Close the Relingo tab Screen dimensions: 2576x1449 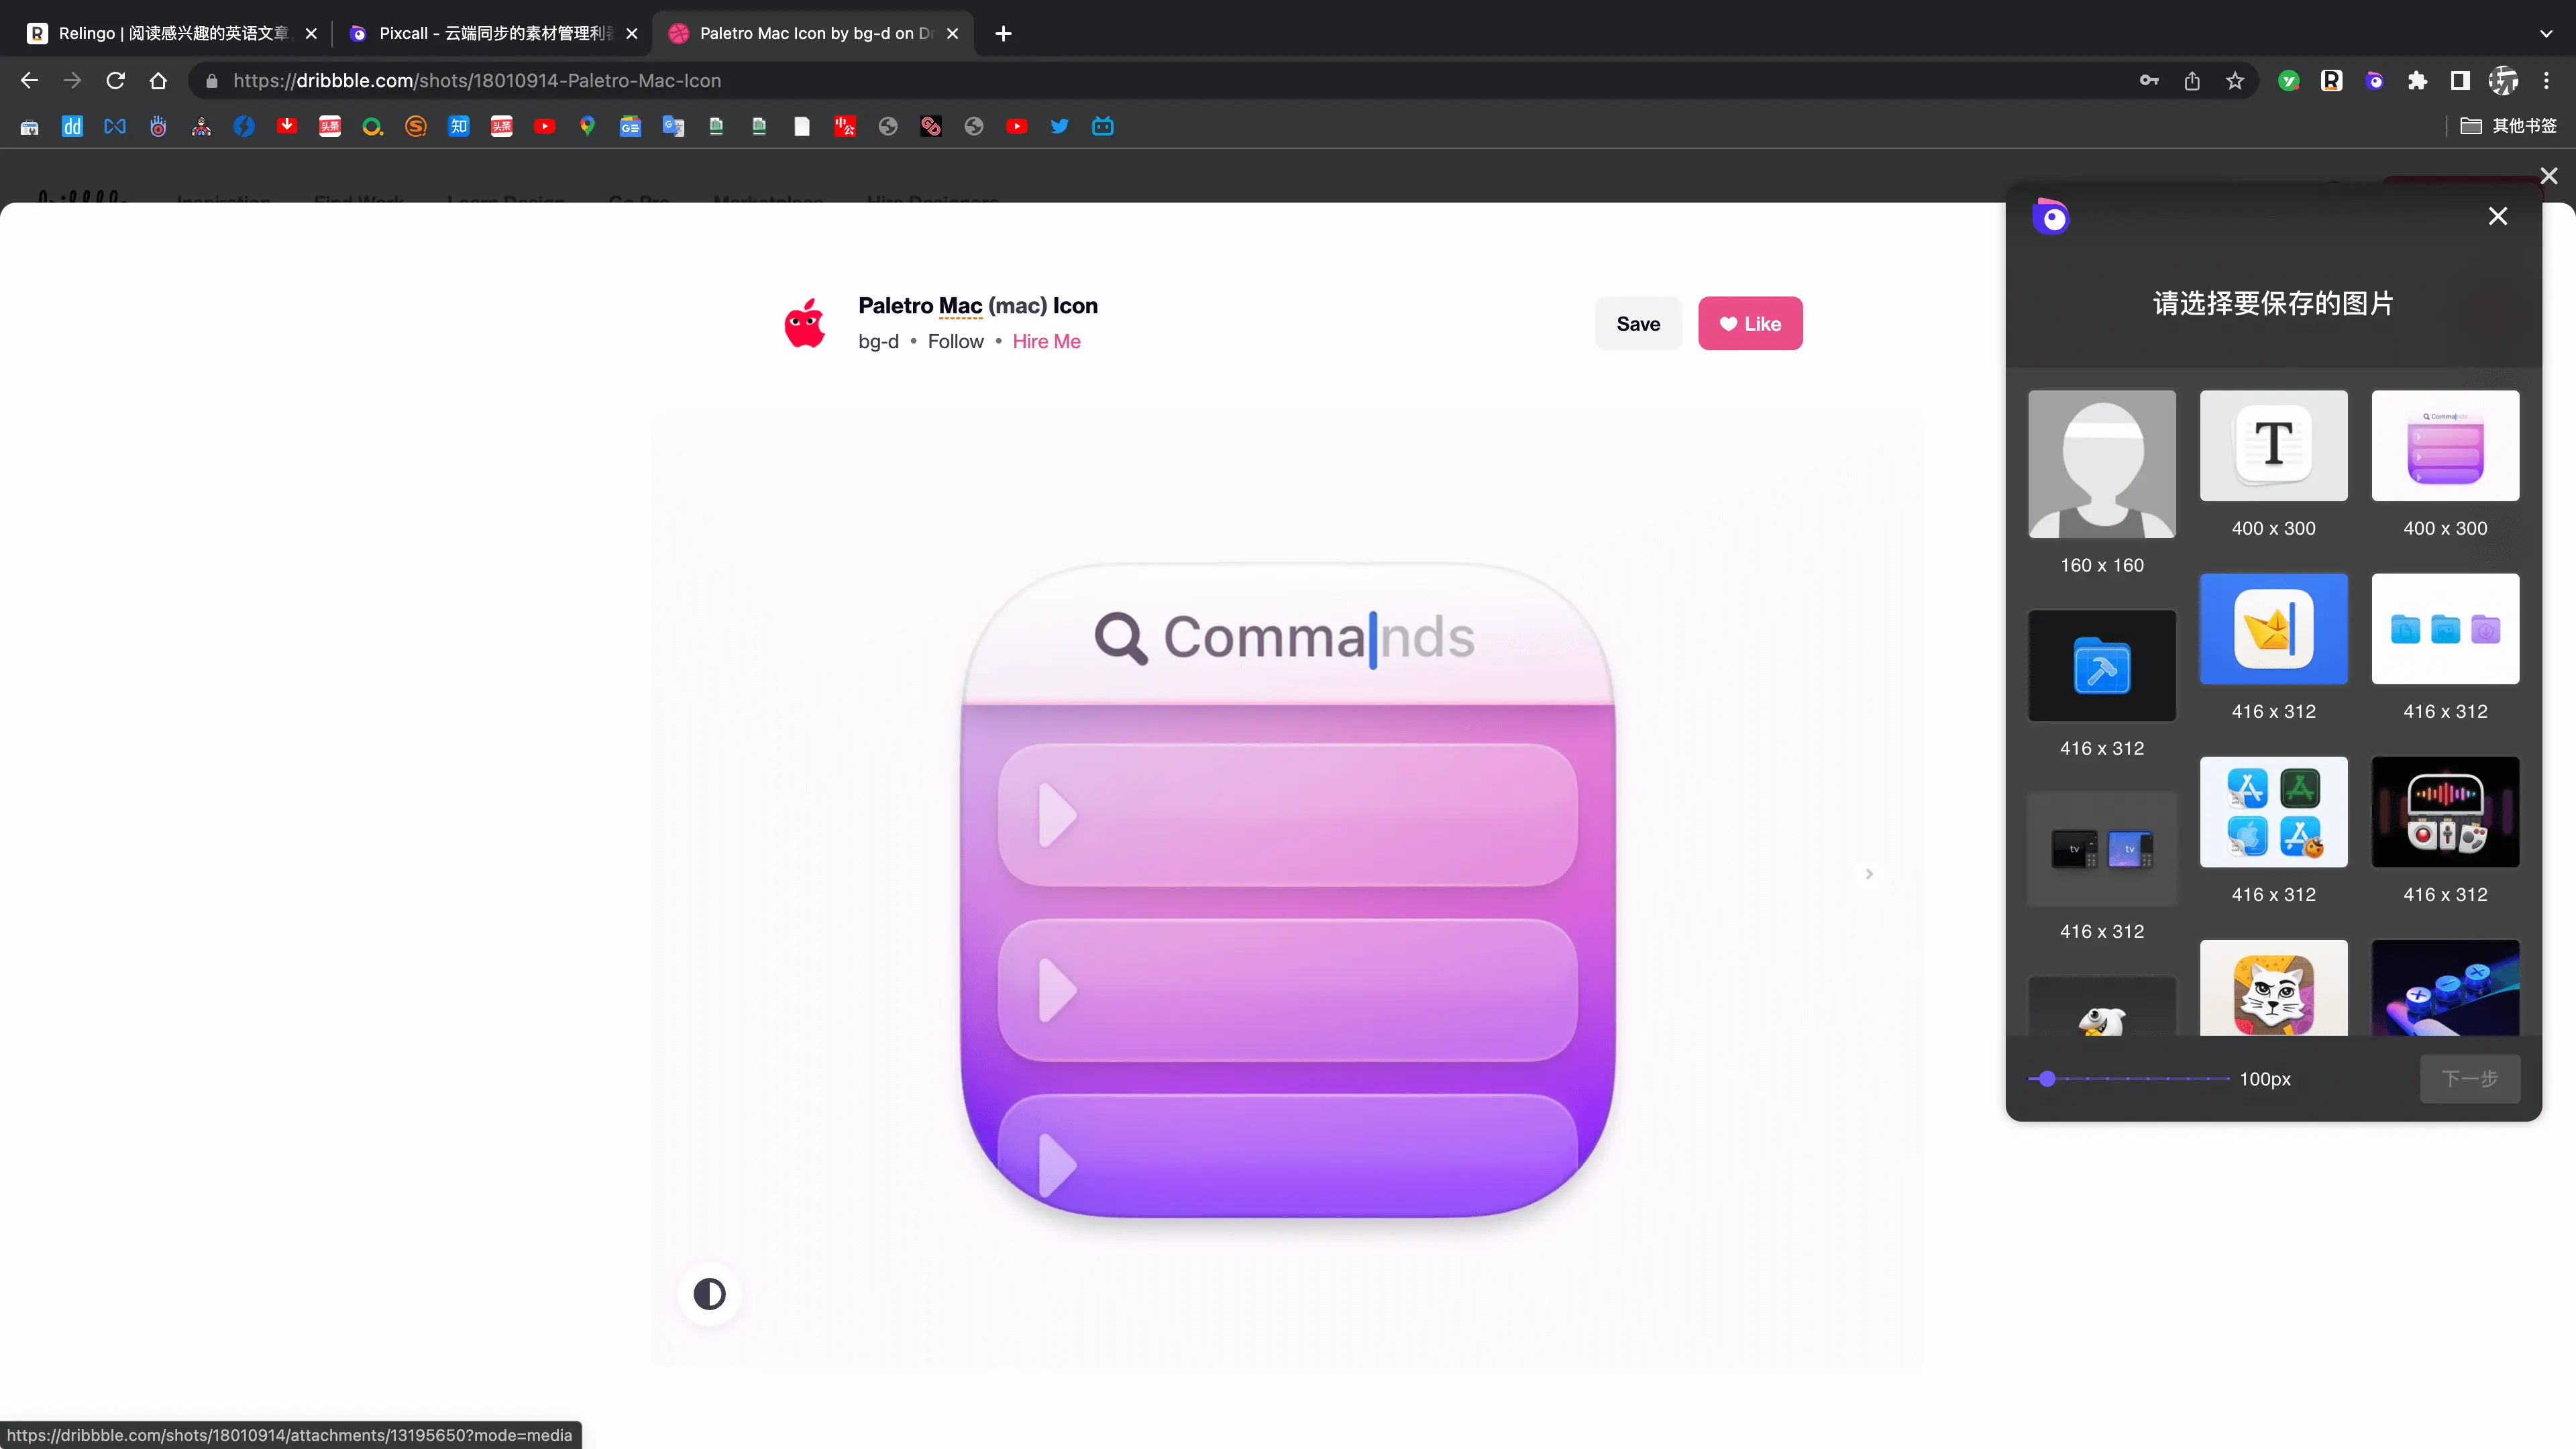pyautogui.click(x=311, y=33)
